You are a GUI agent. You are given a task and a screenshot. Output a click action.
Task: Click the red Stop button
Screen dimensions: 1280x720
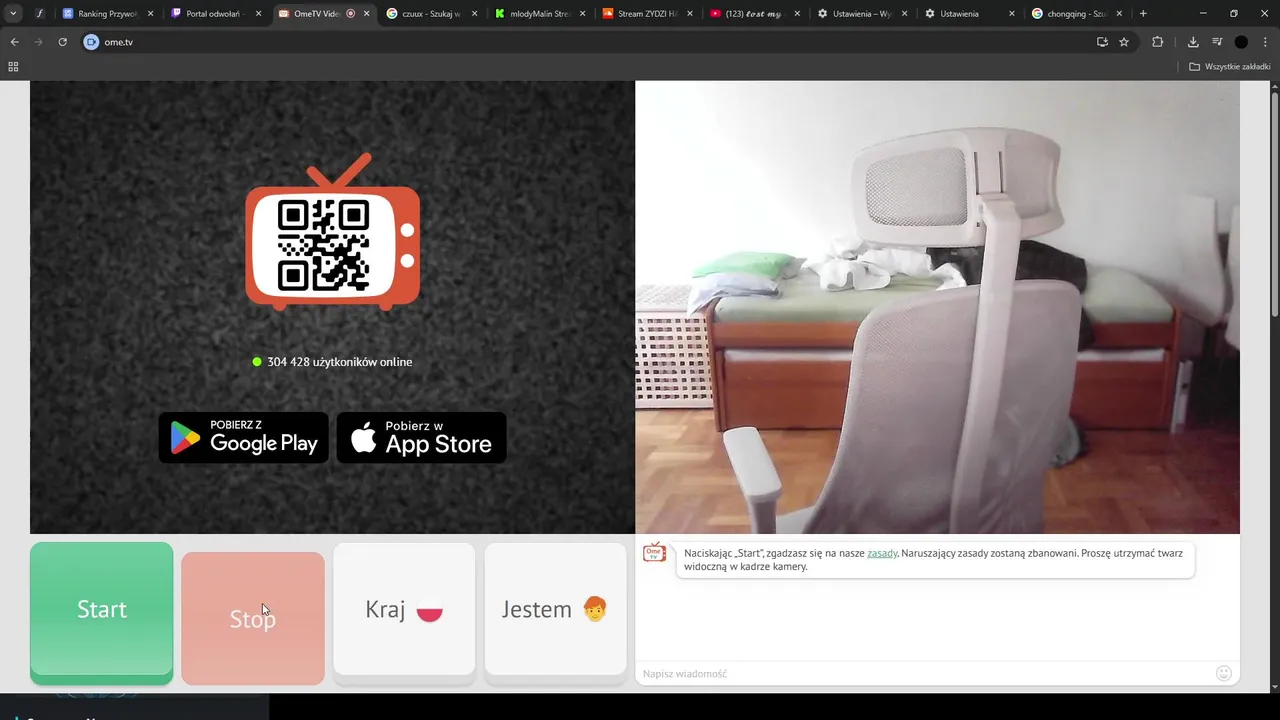(253, 618)
